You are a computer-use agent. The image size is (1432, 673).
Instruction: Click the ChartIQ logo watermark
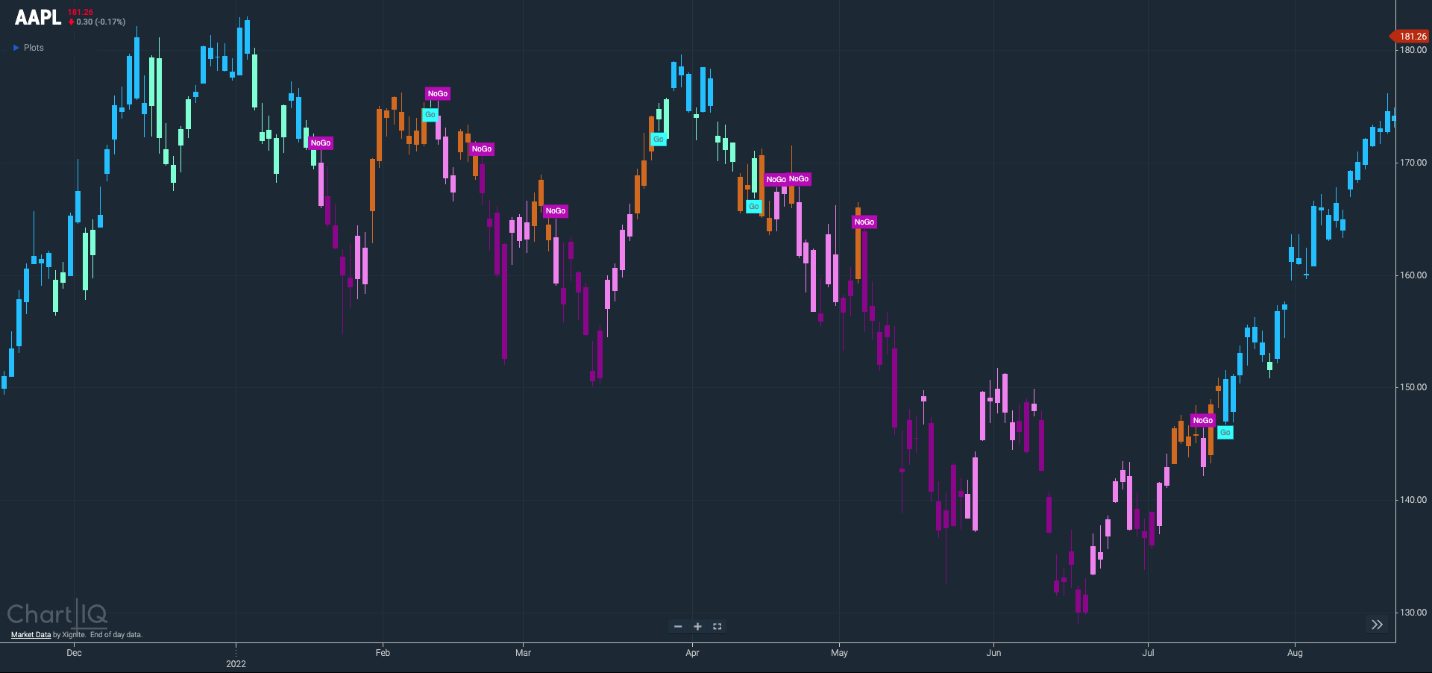click(x=57, y=614)
